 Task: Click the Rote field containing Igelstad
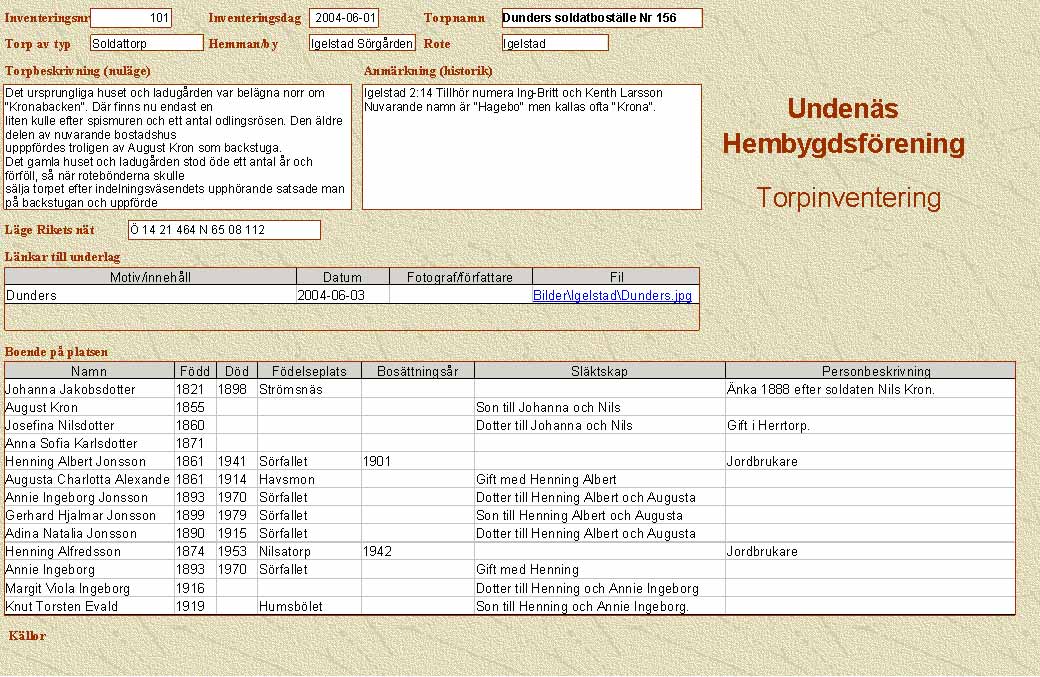click(555, 43)
